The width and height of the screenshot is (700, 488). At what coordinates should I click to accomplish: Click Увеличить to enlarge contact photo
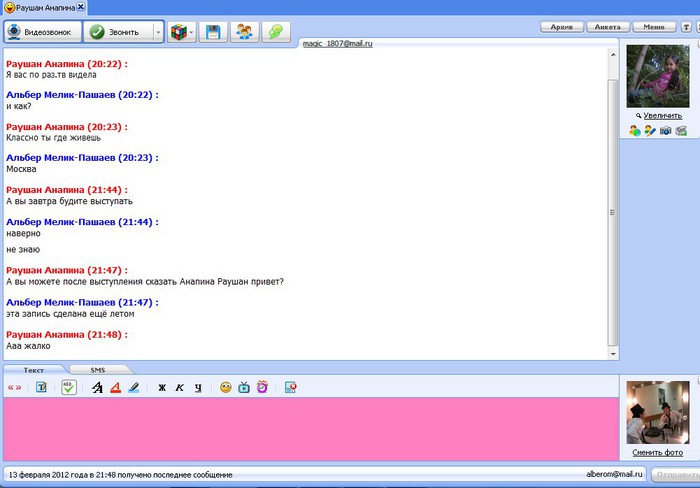(x=662, y=116)
